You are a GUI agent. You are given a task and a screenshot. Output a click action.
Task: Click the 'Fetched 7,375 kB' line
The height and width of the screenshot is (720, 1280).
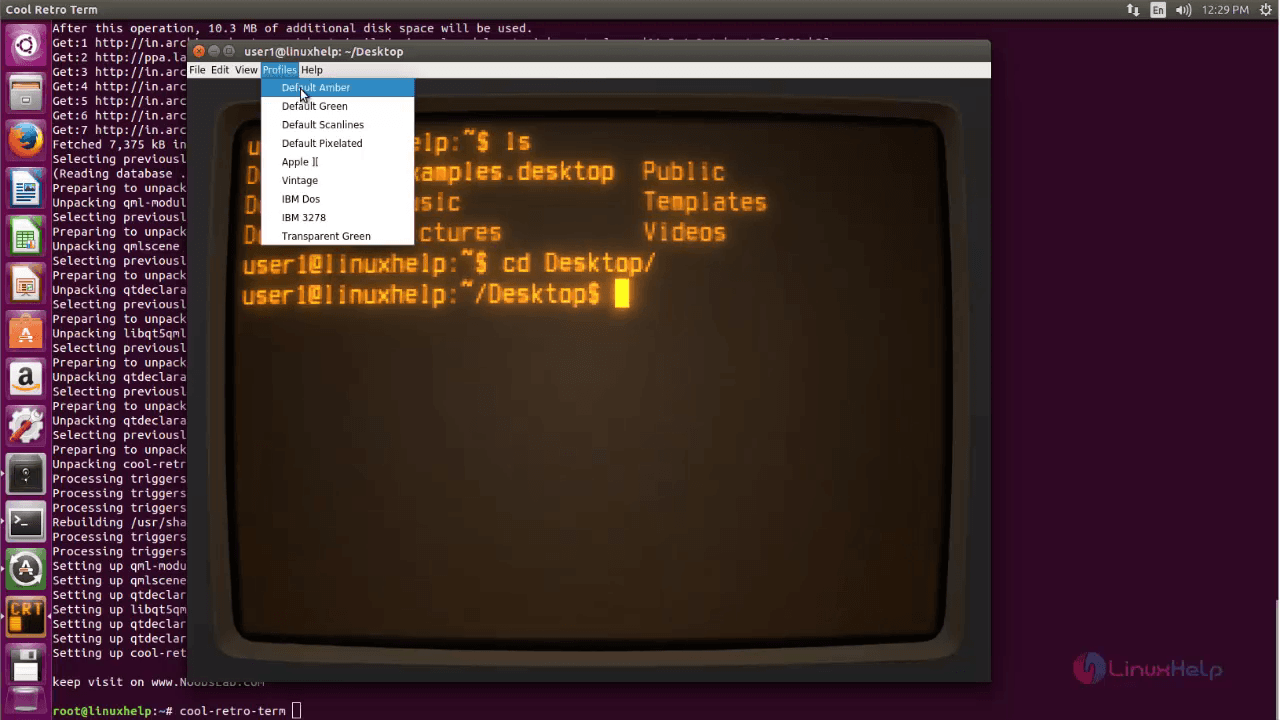[x=119, y=145]
